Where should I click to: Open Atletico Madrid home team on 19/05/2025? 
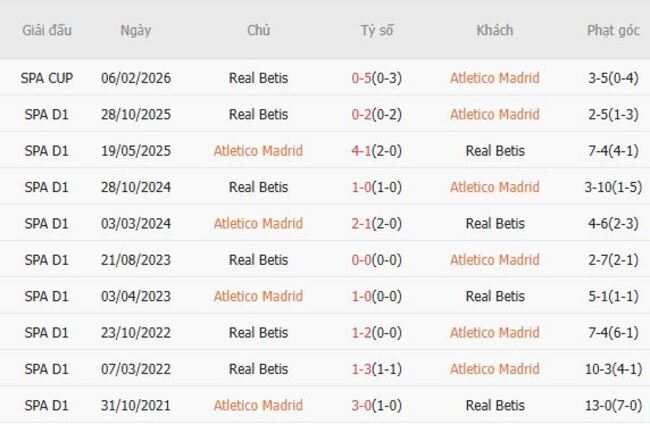(258, 151)
